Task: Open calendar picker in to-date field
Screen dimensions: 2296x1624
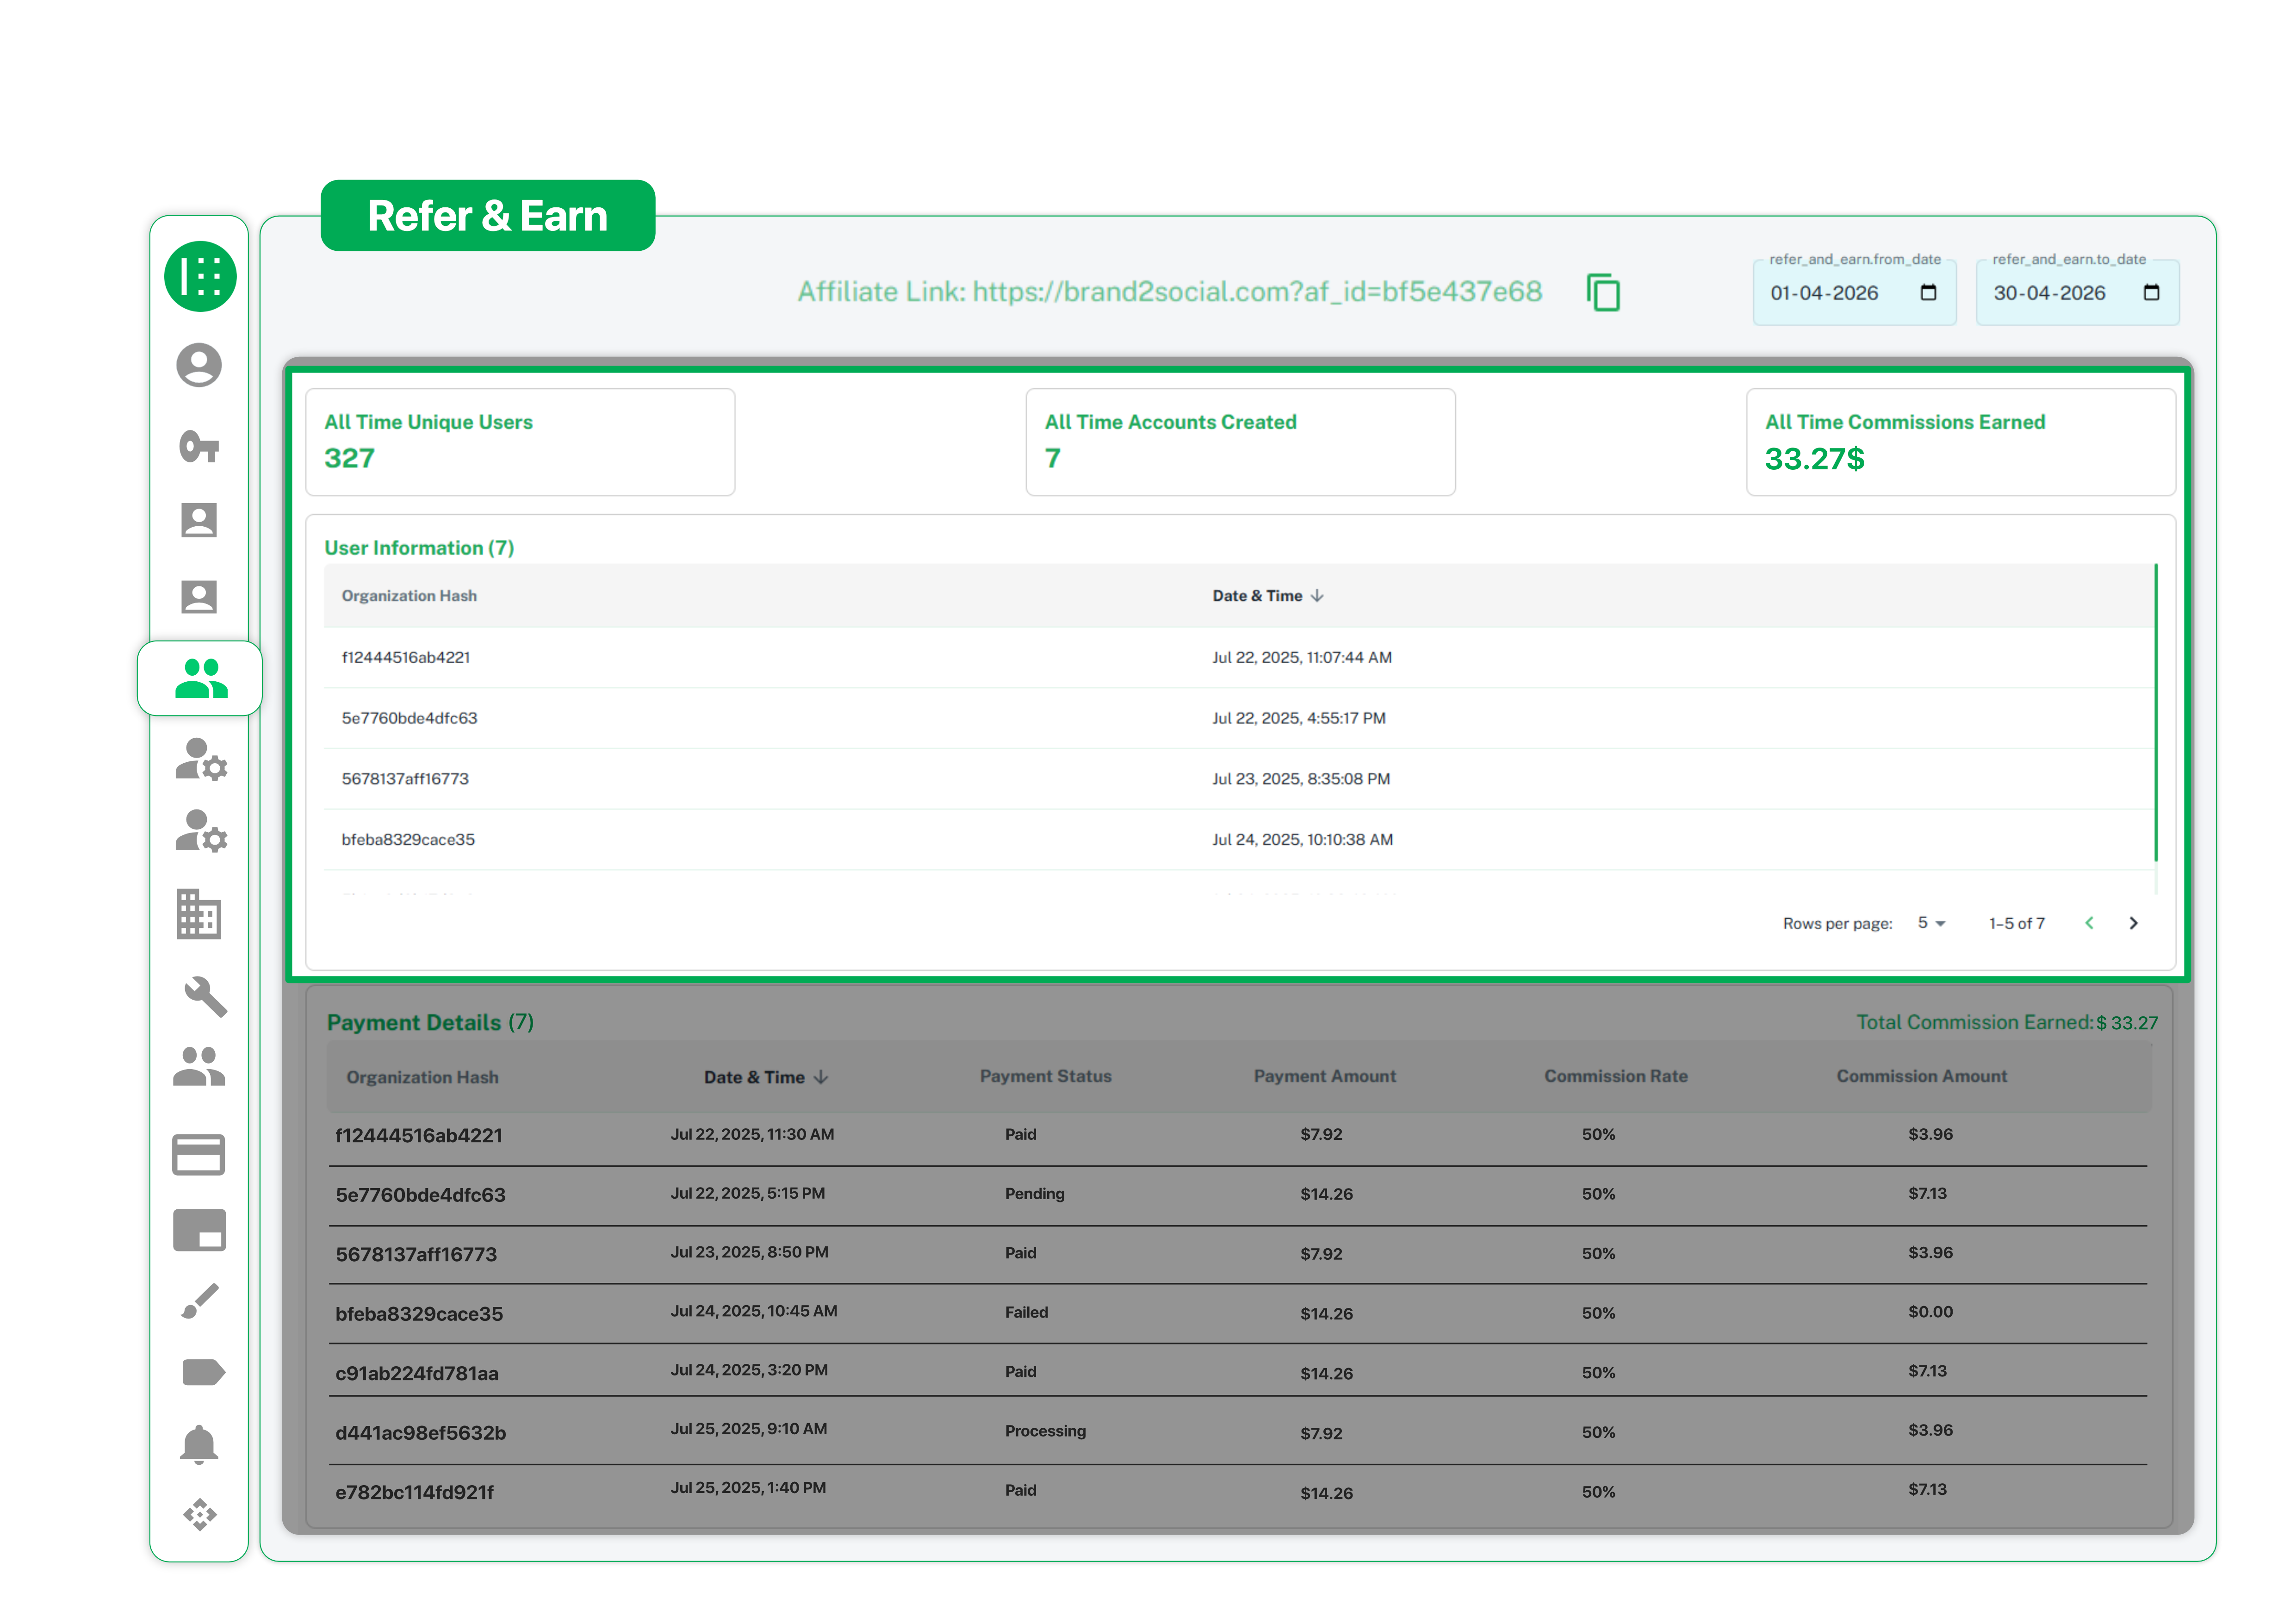Action: point(2152,292)
